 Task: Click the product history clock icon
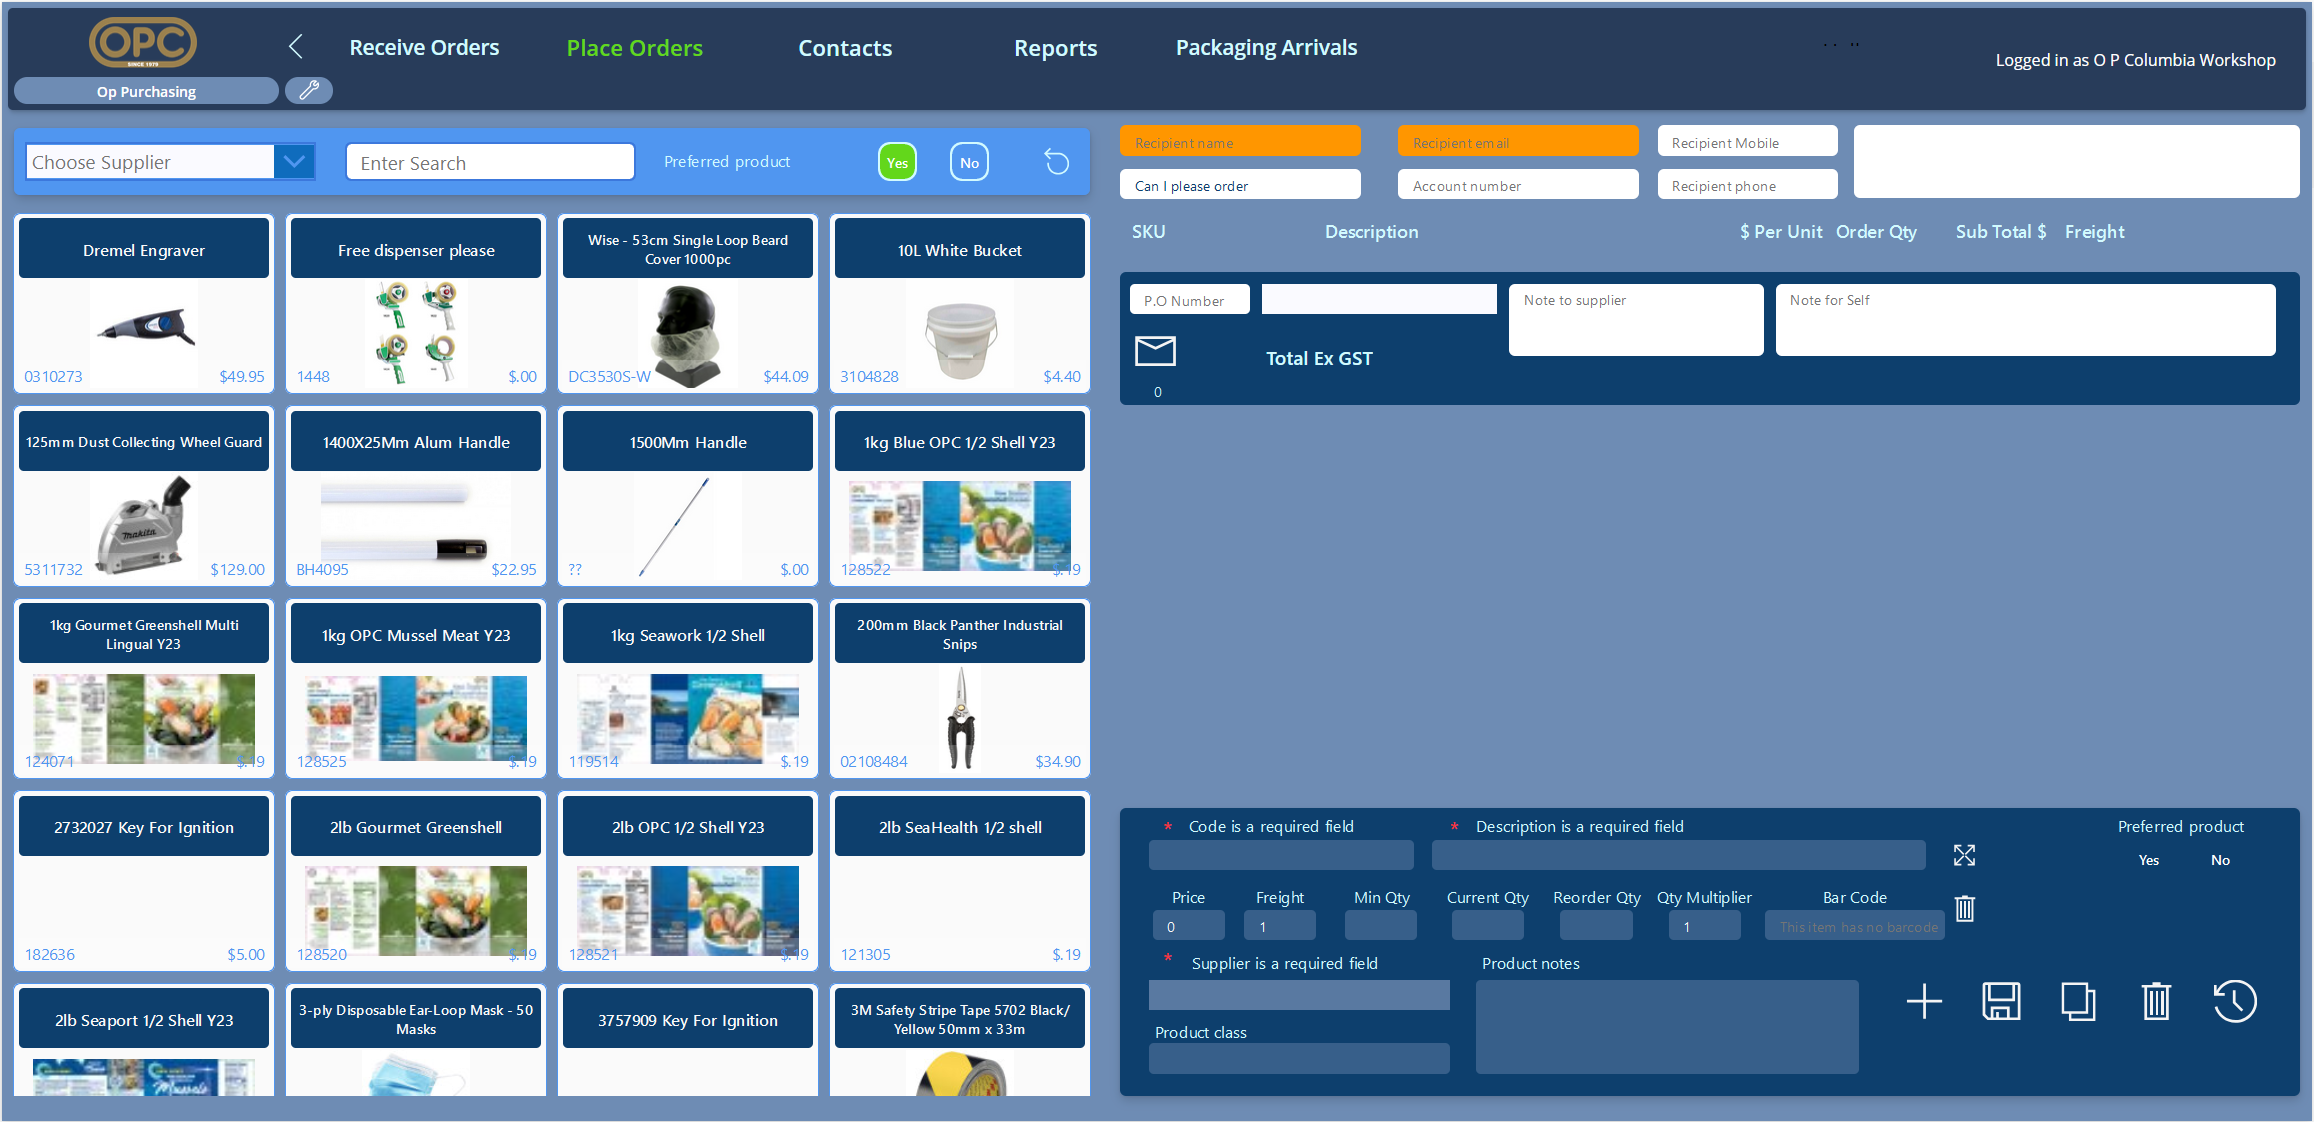pyautogui.click(x=2234, y=1001)
